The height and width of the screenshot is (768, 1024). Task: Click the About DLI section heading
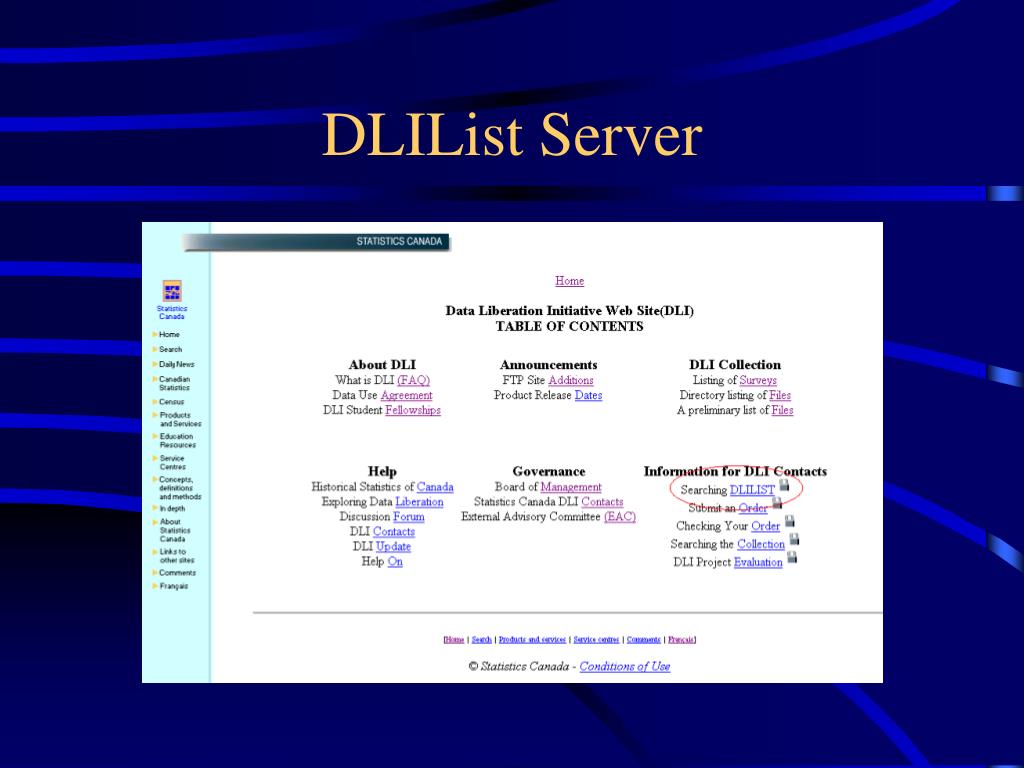[x=382, y=365]
